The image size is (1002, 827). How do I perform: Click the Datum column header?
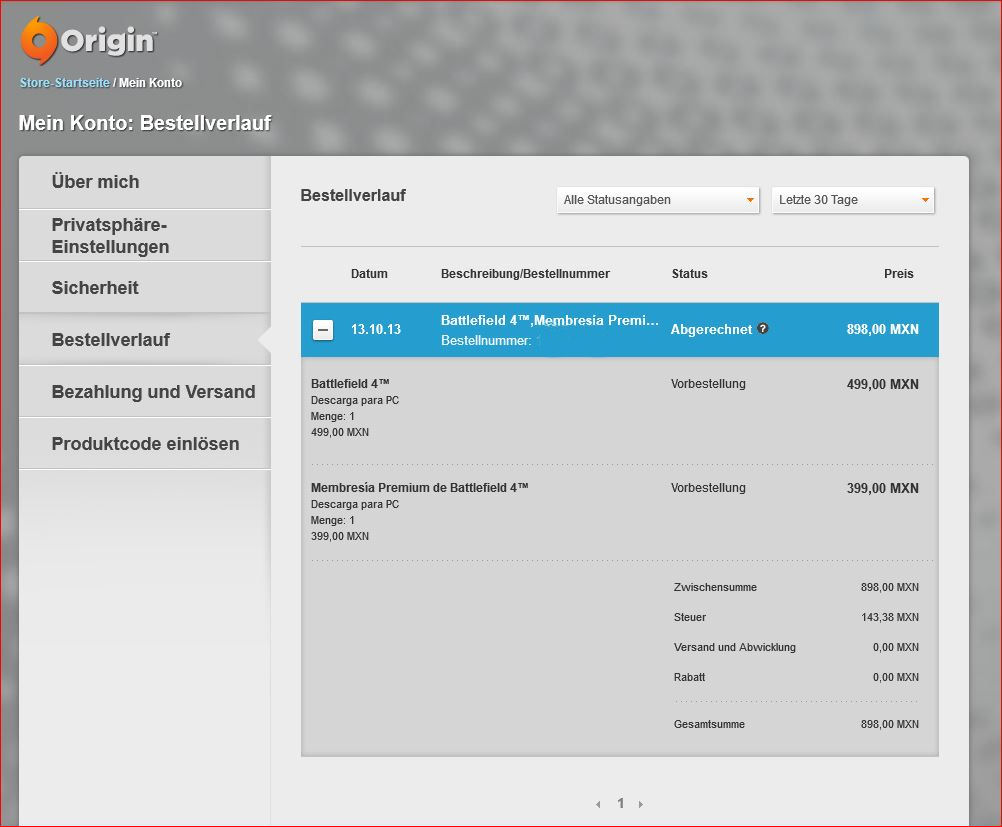(369, 274)
